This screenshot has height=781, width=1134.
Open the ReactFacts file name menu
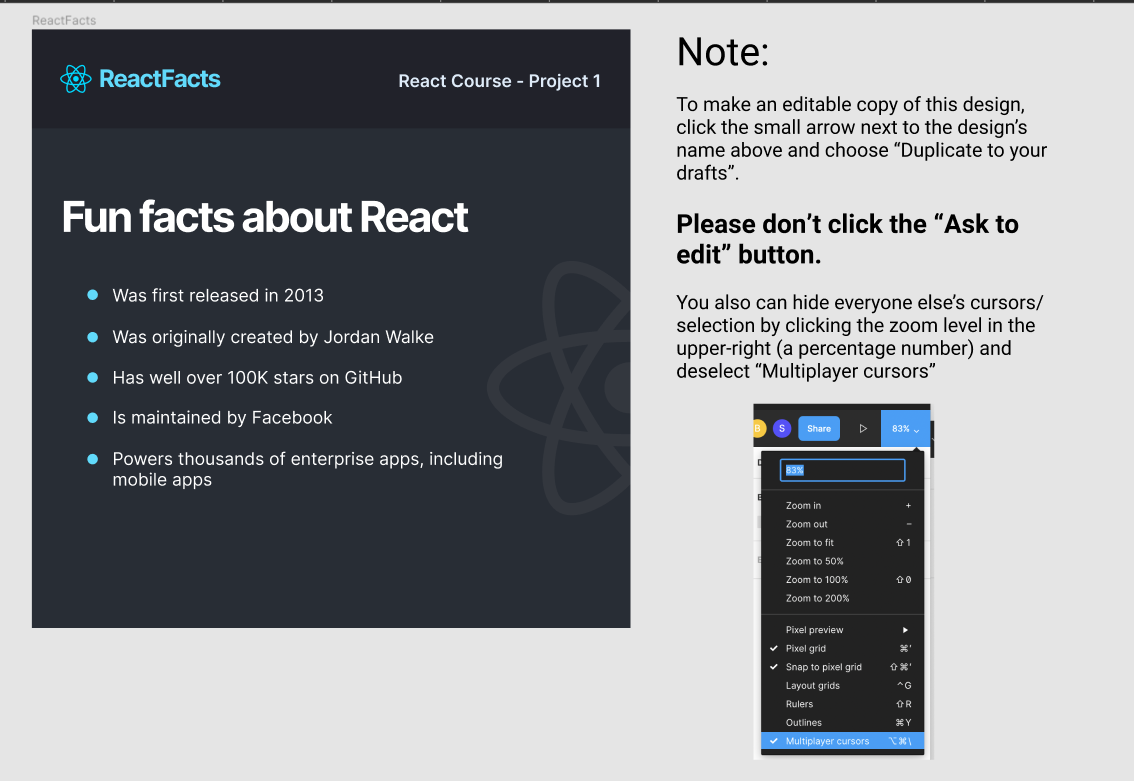pyautogui.click(x=64, y=20)
